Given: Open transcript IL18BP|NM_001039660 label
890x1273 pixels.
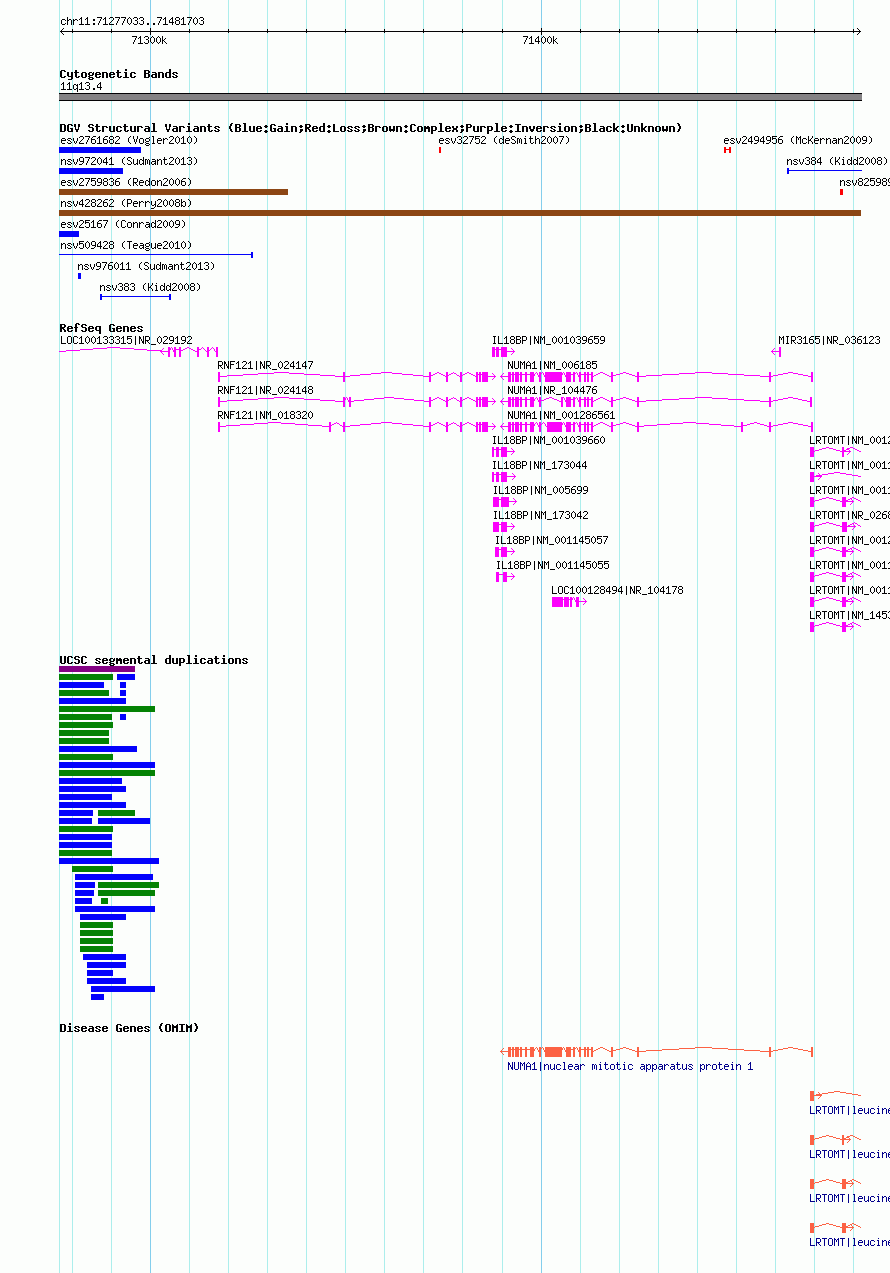Looking at the screenshot, I should point(548,440).
